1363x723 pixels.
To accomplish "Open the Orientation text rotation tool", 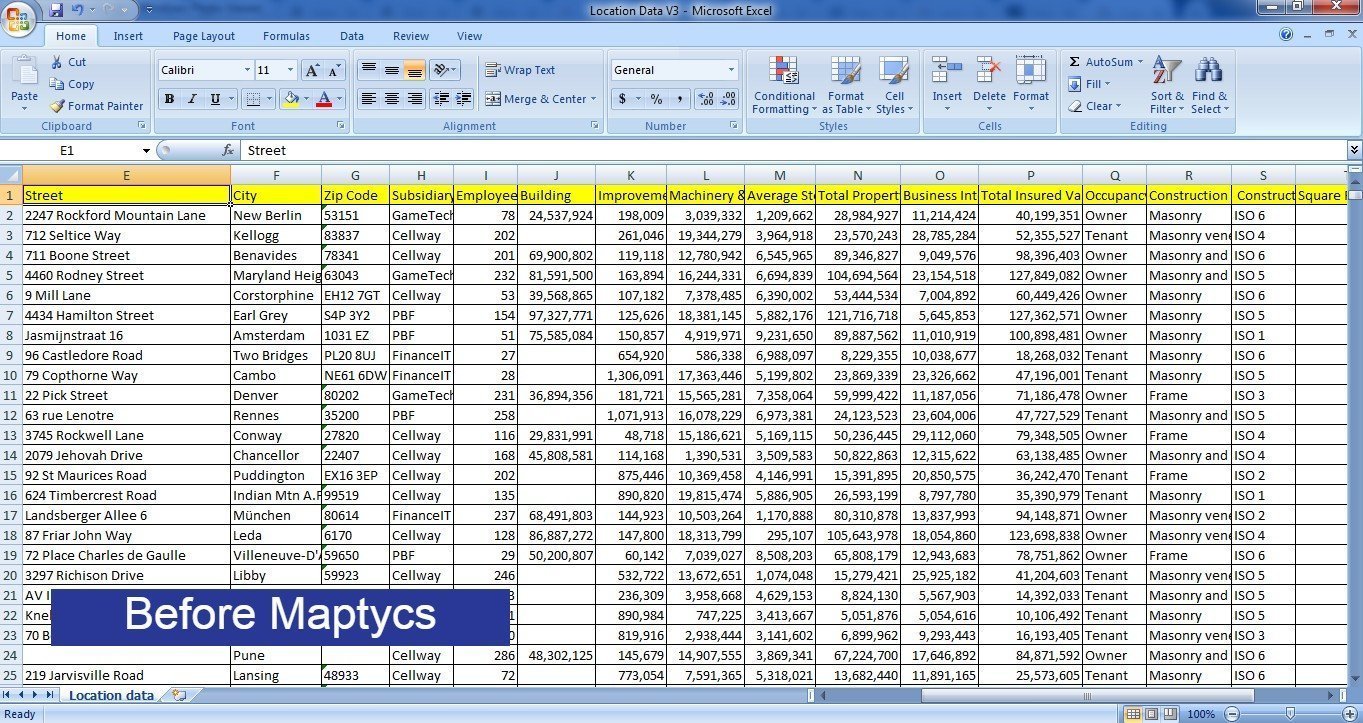I will (445, 70).
